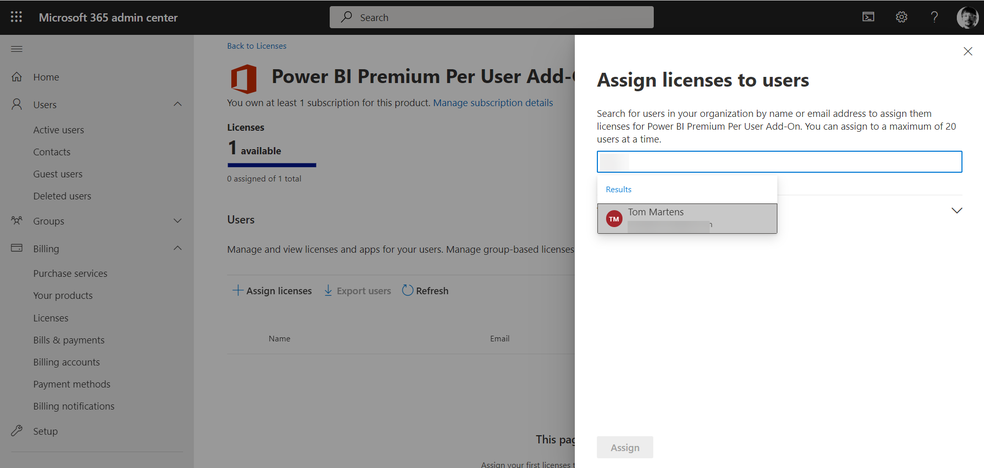Expand the Groups navigation section
This screenshot has width=984, height=468.
coord(178,221)
